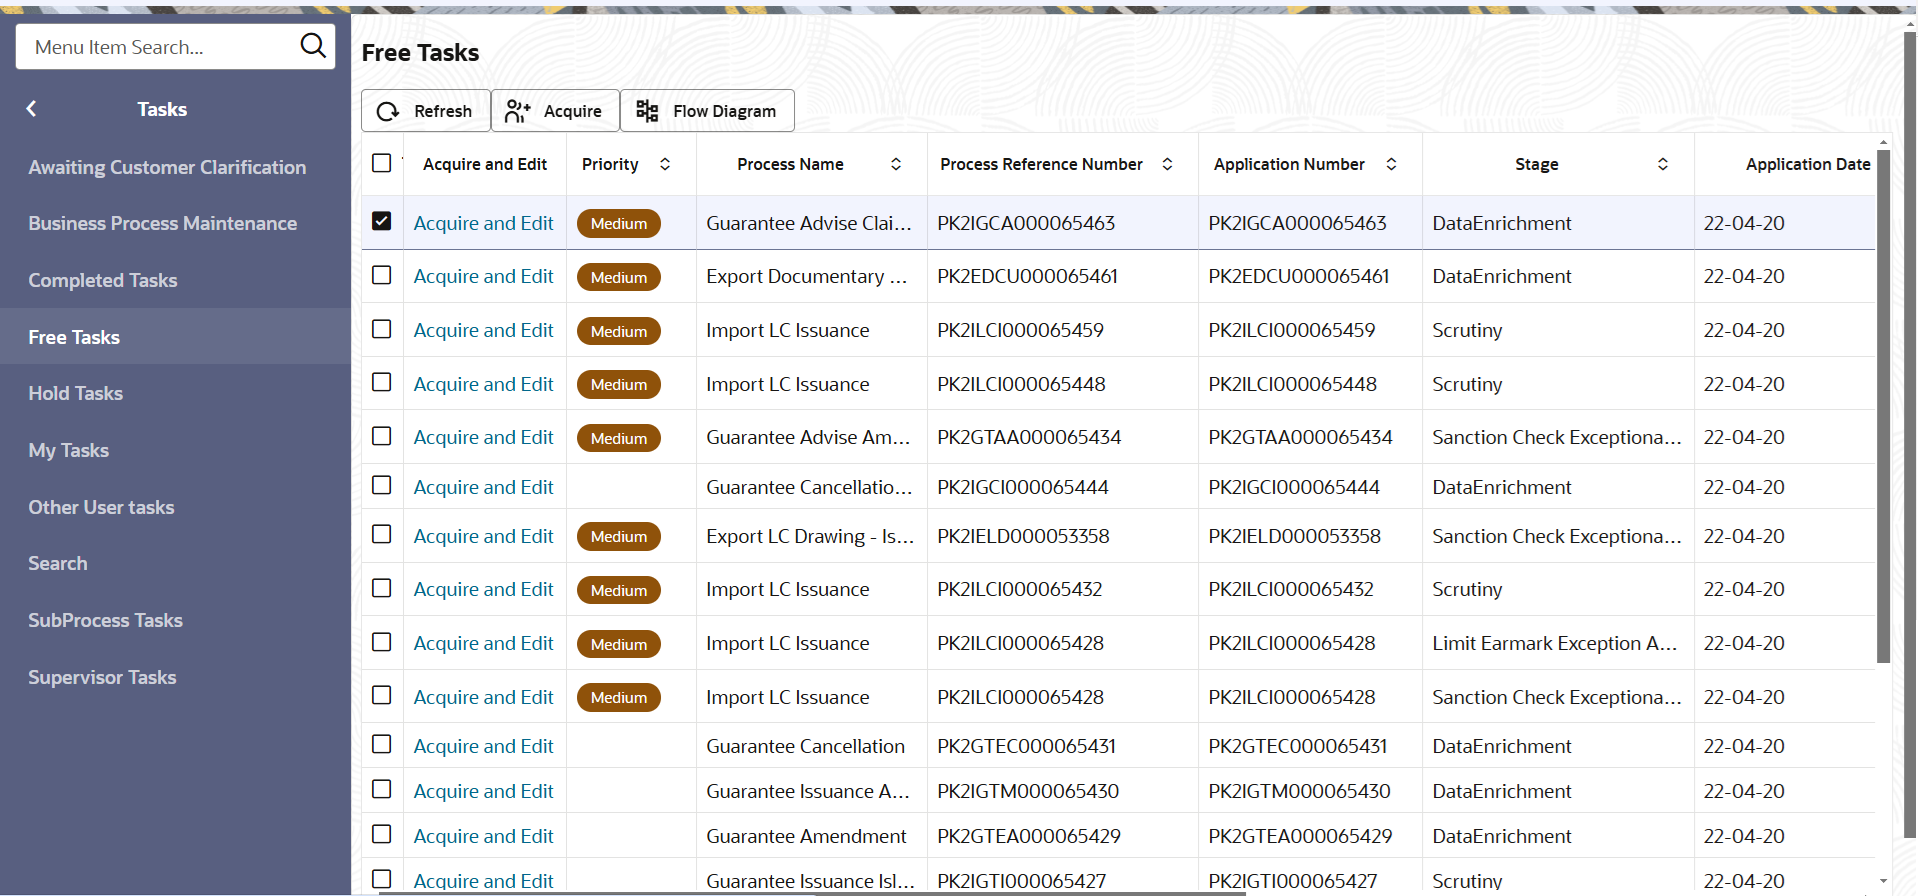
Task: Open Supervisor Tasks
Action: click(x=102, y=677)
